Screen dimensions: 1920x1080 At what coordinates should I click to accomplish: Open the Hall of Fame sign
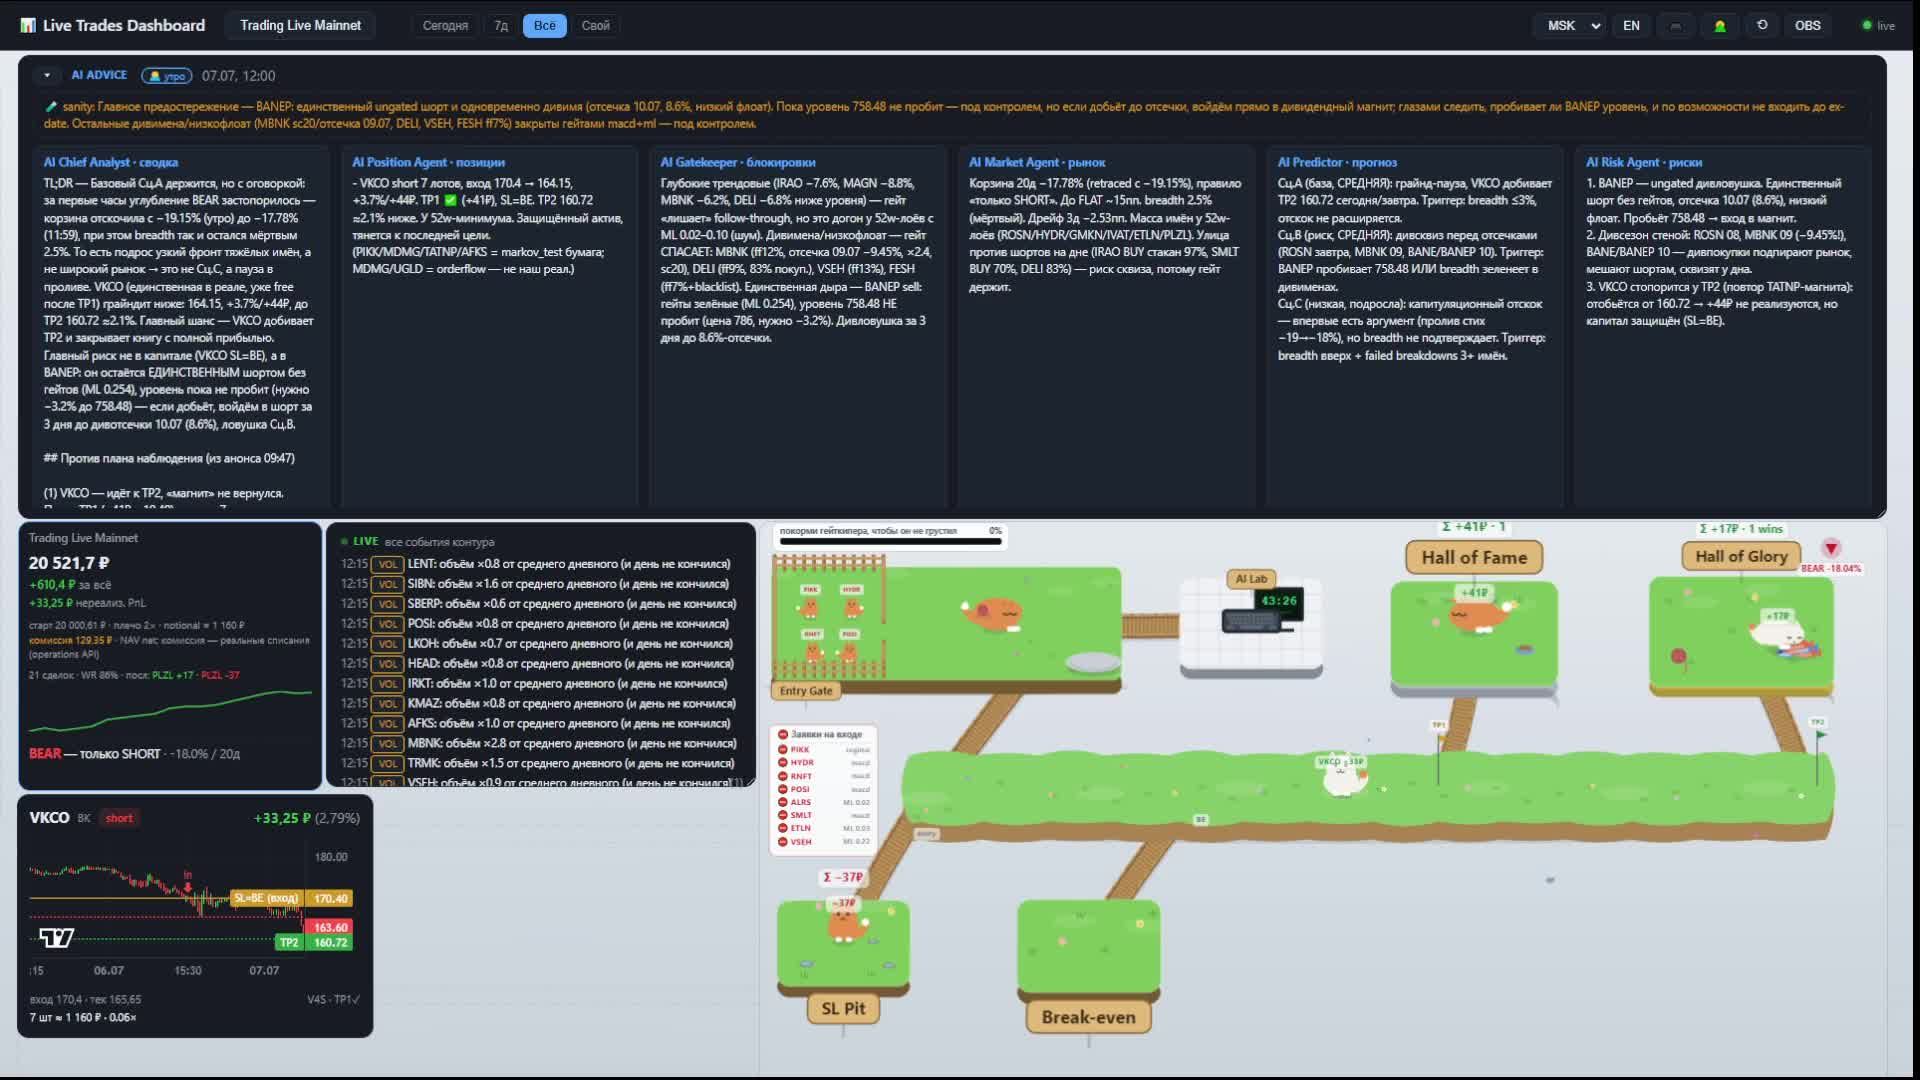coord(1474,557)
